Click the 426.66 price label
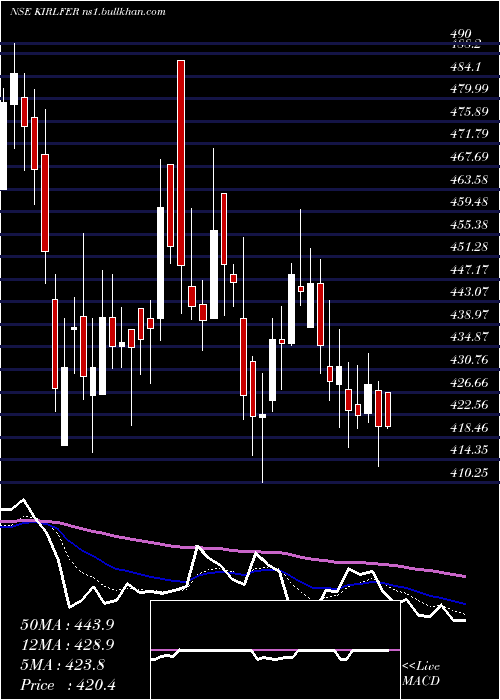Viewport: 500px width, 700px height. [x=469, y=383]
